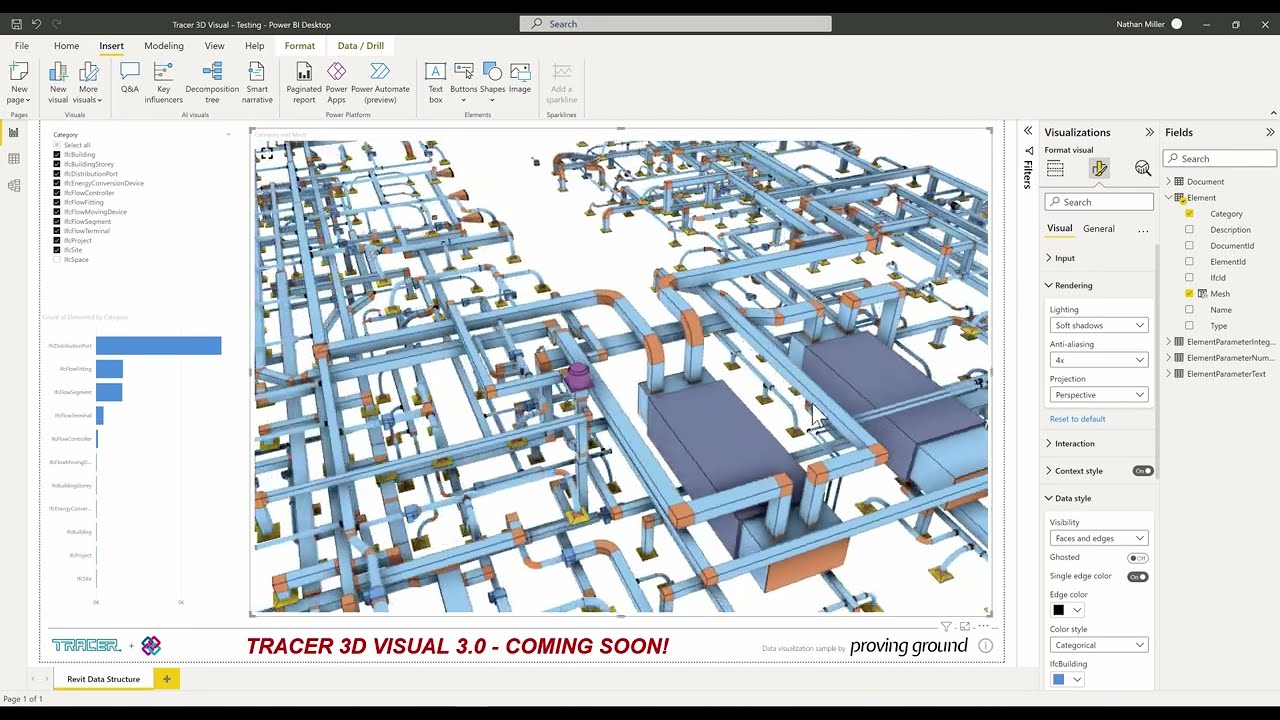The width and height of the screenshot is (1280, 720).
Task: Check the ElementId field
Action: pos(1189,261)
